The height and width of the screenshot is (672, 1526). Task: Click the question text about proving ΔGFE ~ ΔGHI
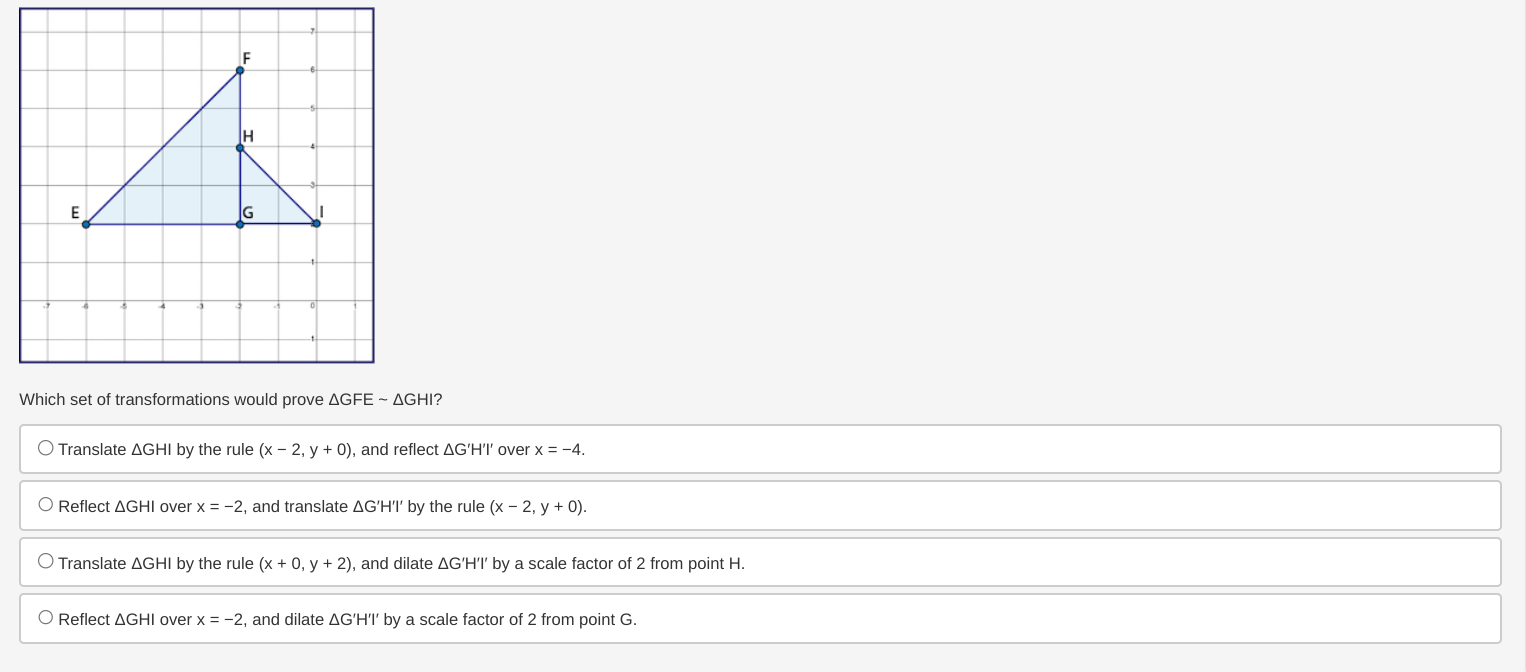230,399
